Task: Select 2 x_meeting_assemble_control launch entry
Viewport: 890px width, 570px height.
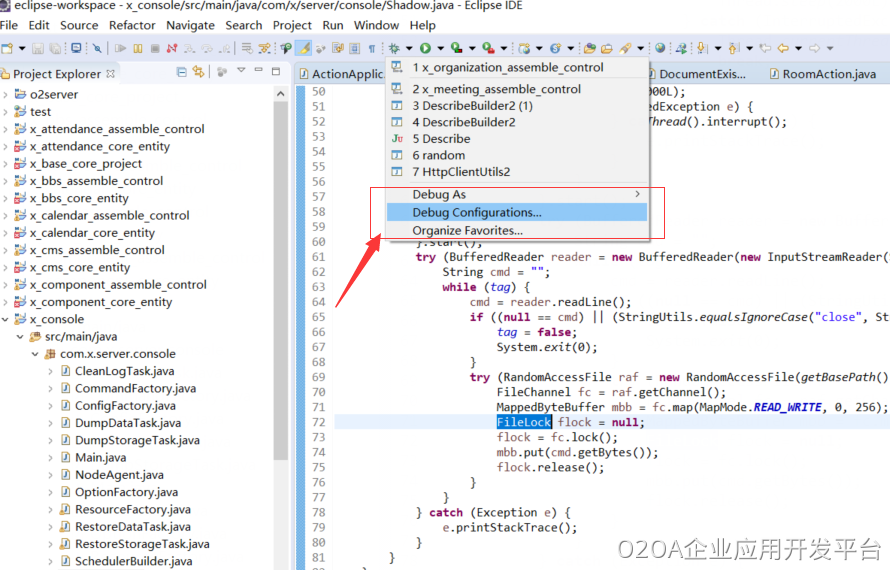Action: point(496,89)
